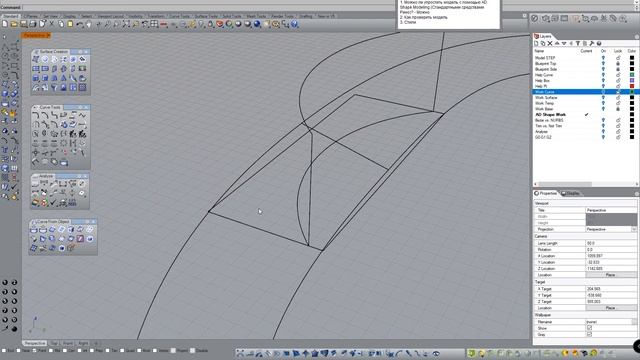Click the blue render sphere icon
Screen dimensions: 640x360
pyautogui.click(x=257, y=24)
